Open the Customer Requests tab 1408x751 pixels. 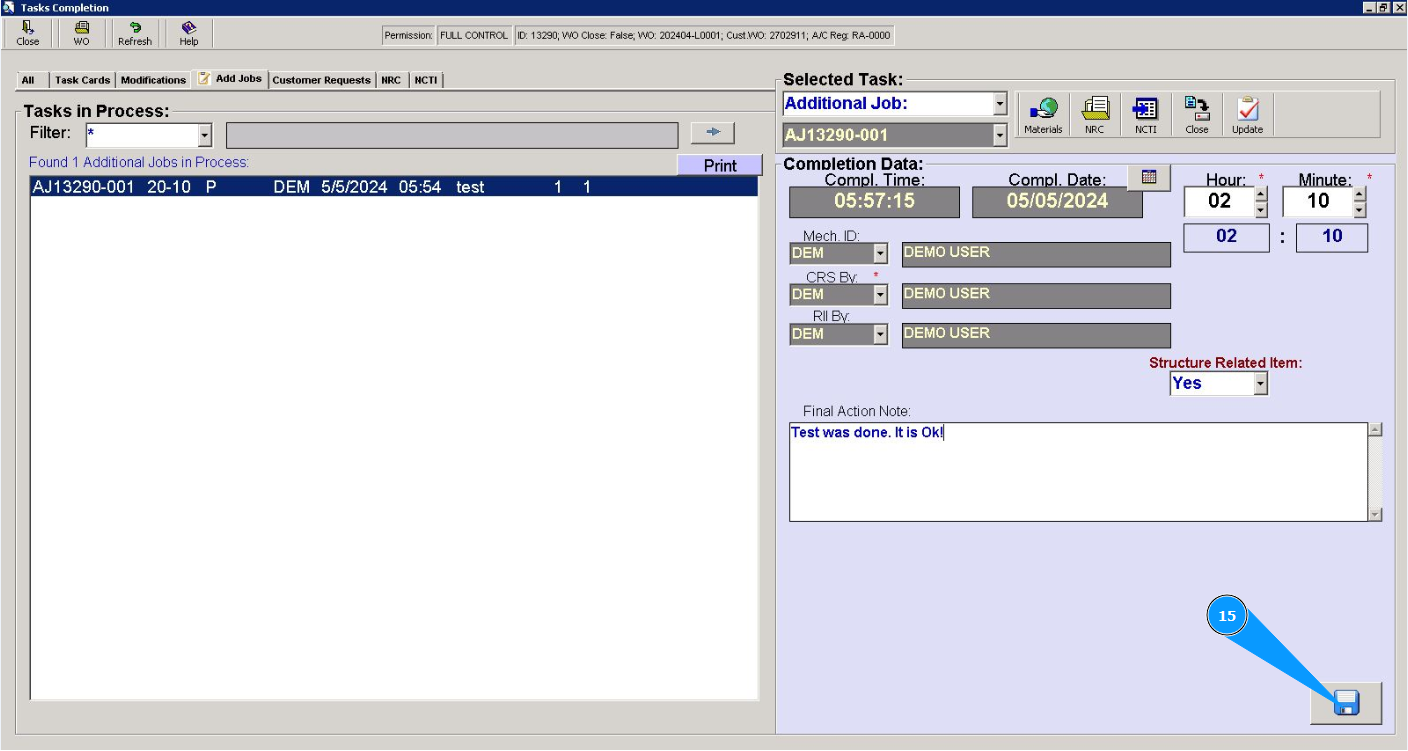click(x=321, y=80)
